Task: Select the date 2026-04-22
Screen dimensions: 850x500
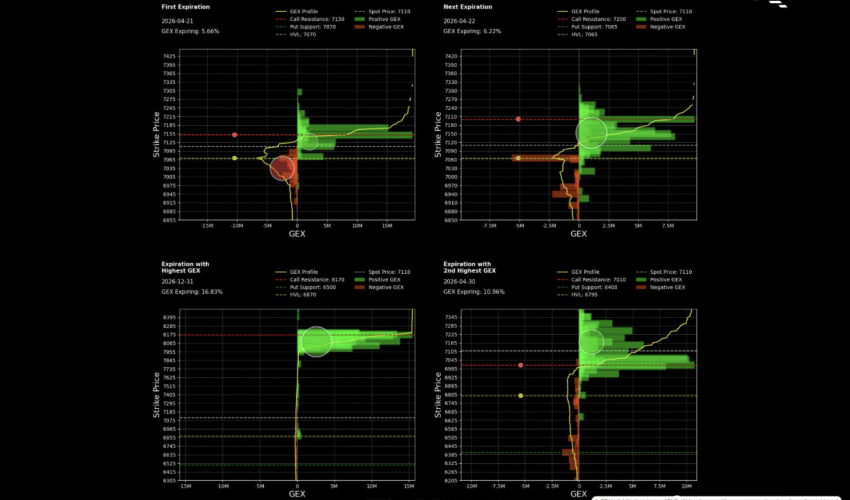Action: tap(459, 21)
